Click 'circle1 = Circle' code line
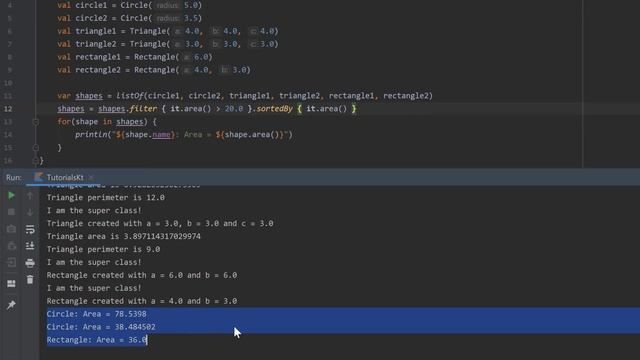Screen dimensions: 640x360 coord(129,5)
